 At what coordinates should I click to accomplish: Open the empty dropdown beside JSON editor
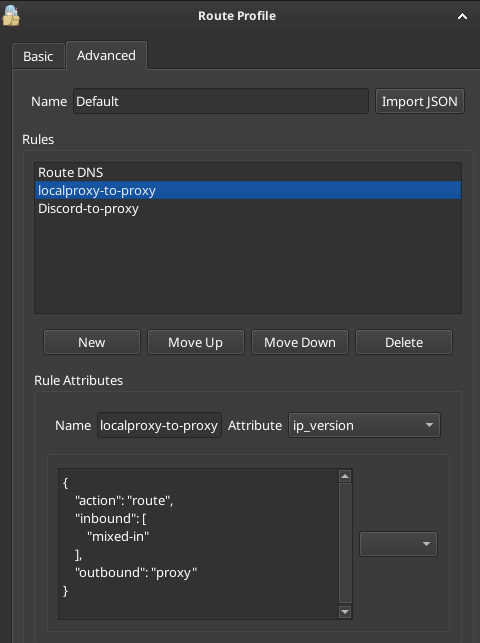coord(398,544)
